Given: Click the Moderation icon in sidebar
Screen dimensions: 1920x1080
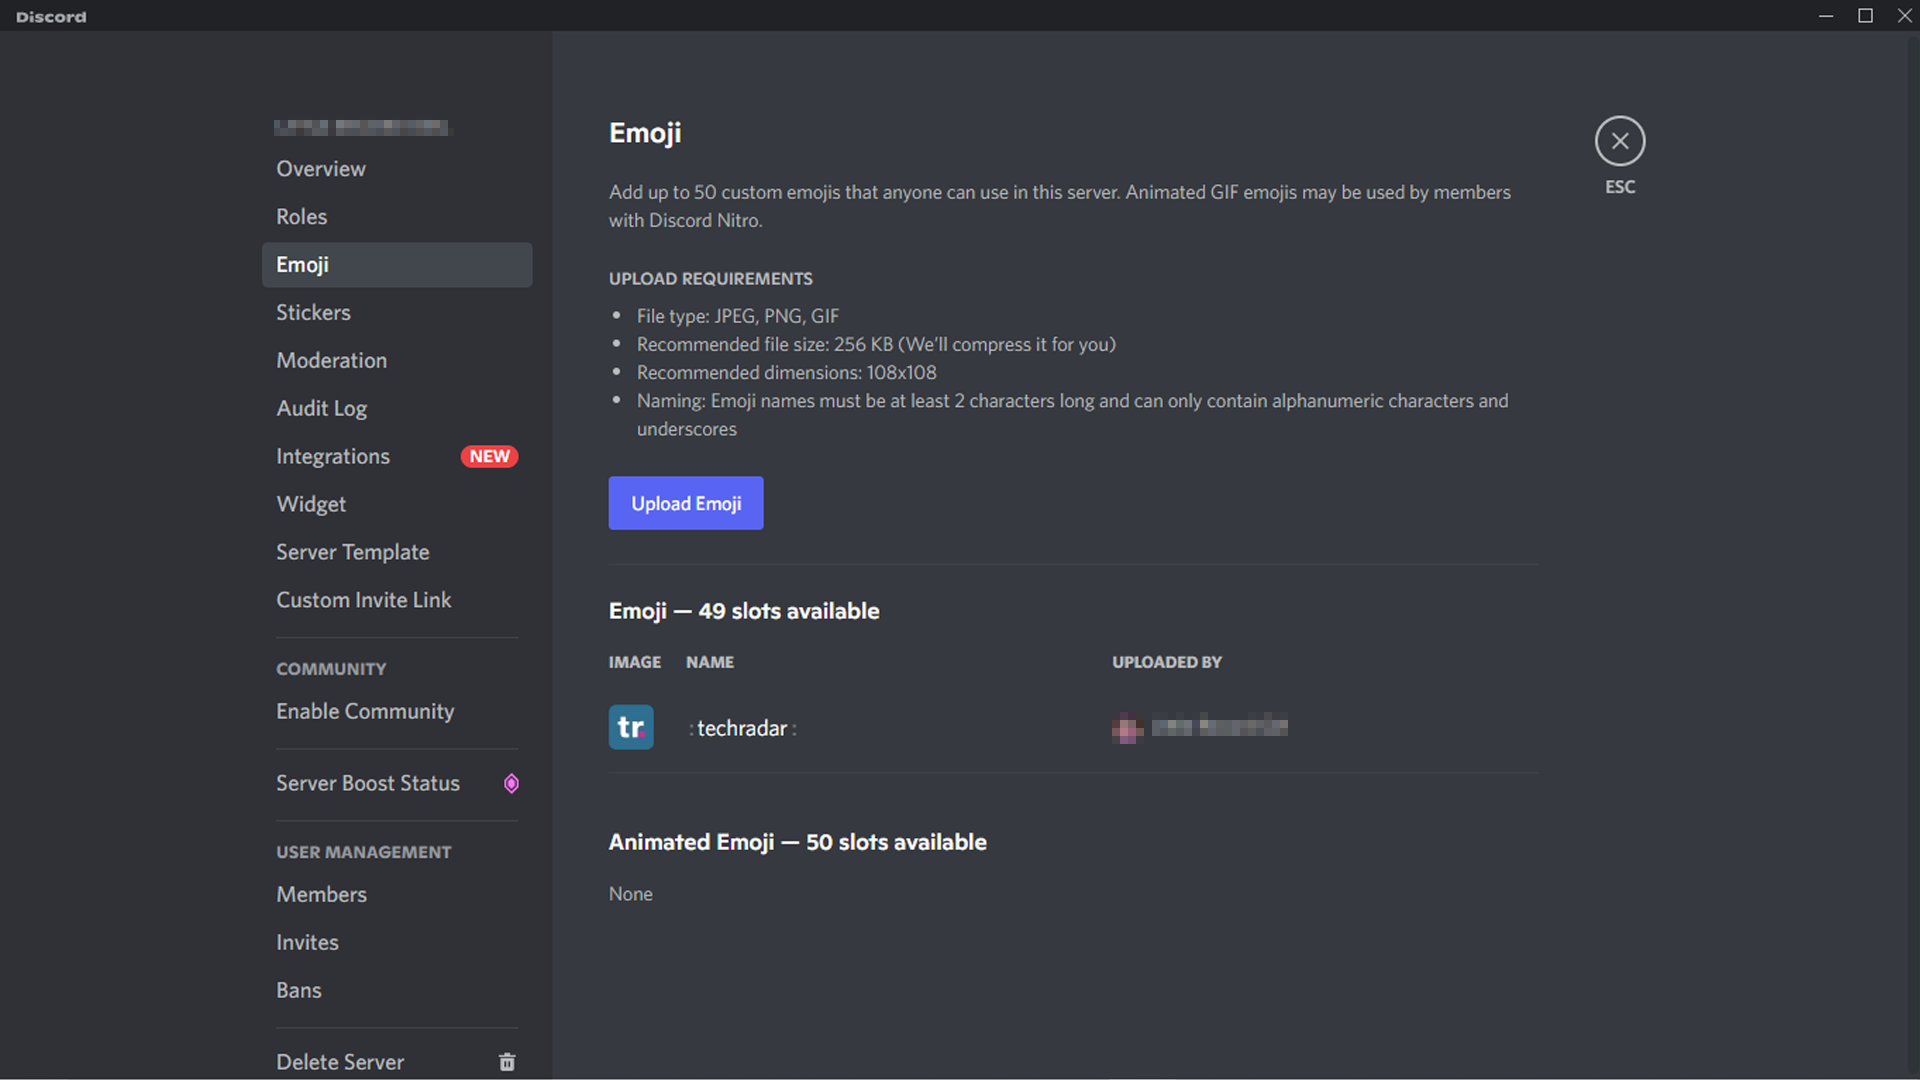Looking at the screenshot, I should (x=331, y=359).
